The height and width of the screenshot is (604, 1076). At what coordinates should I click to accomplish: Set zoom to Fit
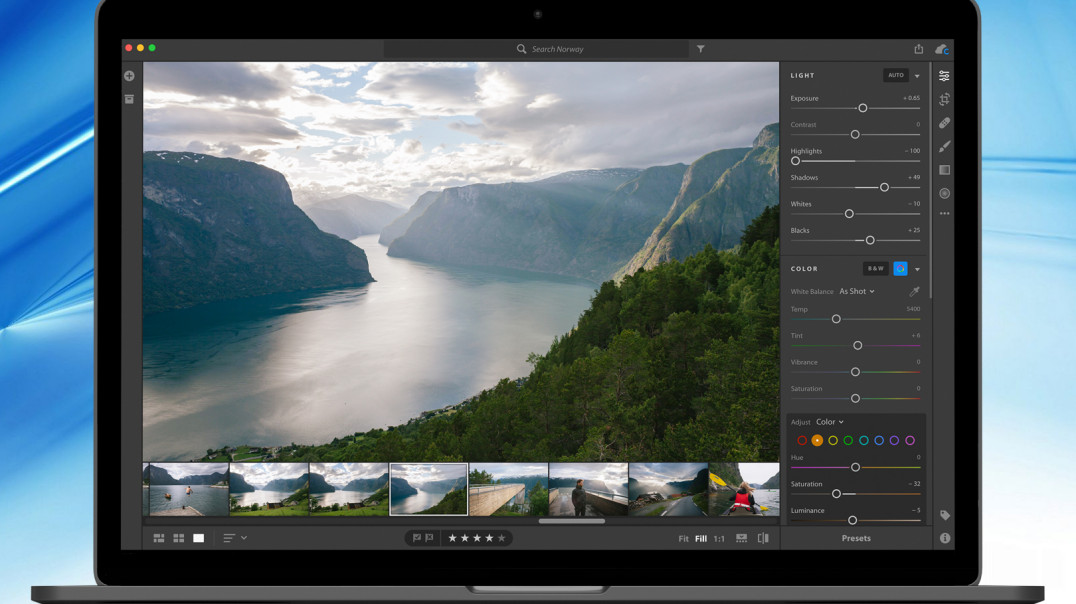pos(683,539)
